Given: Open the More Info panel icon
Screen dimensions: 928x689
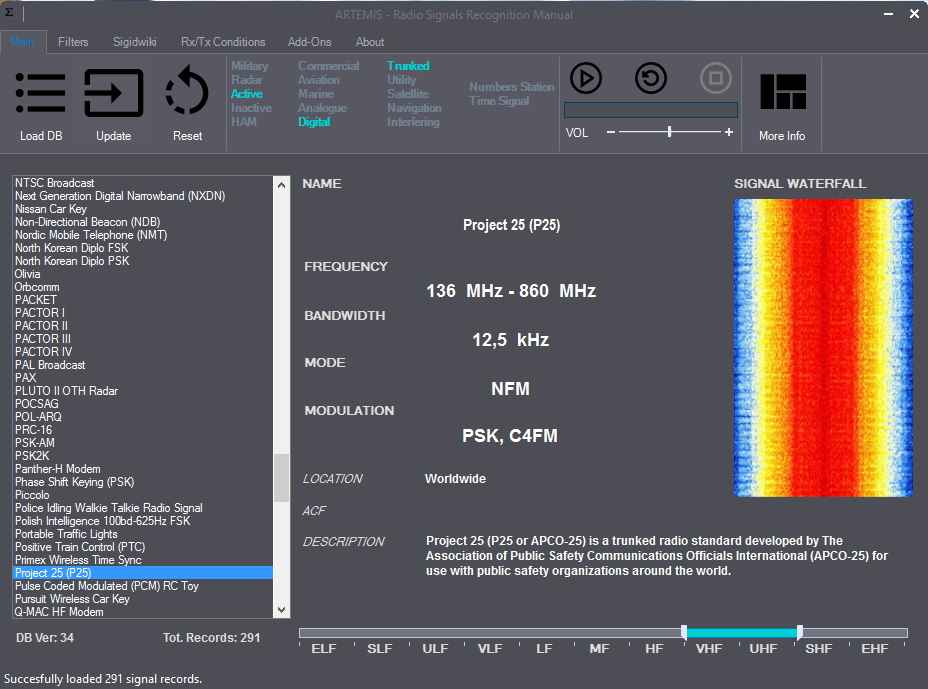Looking at the screenshot, I should coord(782,92).
